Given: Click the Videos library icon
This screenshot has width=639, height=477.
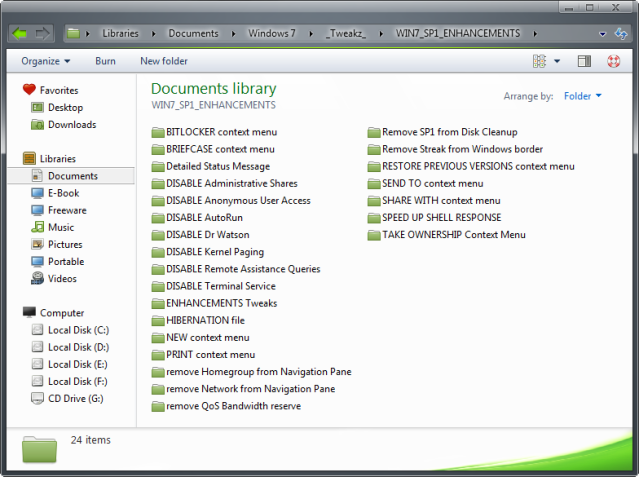Looking at the screenshot, I should 37,278.
